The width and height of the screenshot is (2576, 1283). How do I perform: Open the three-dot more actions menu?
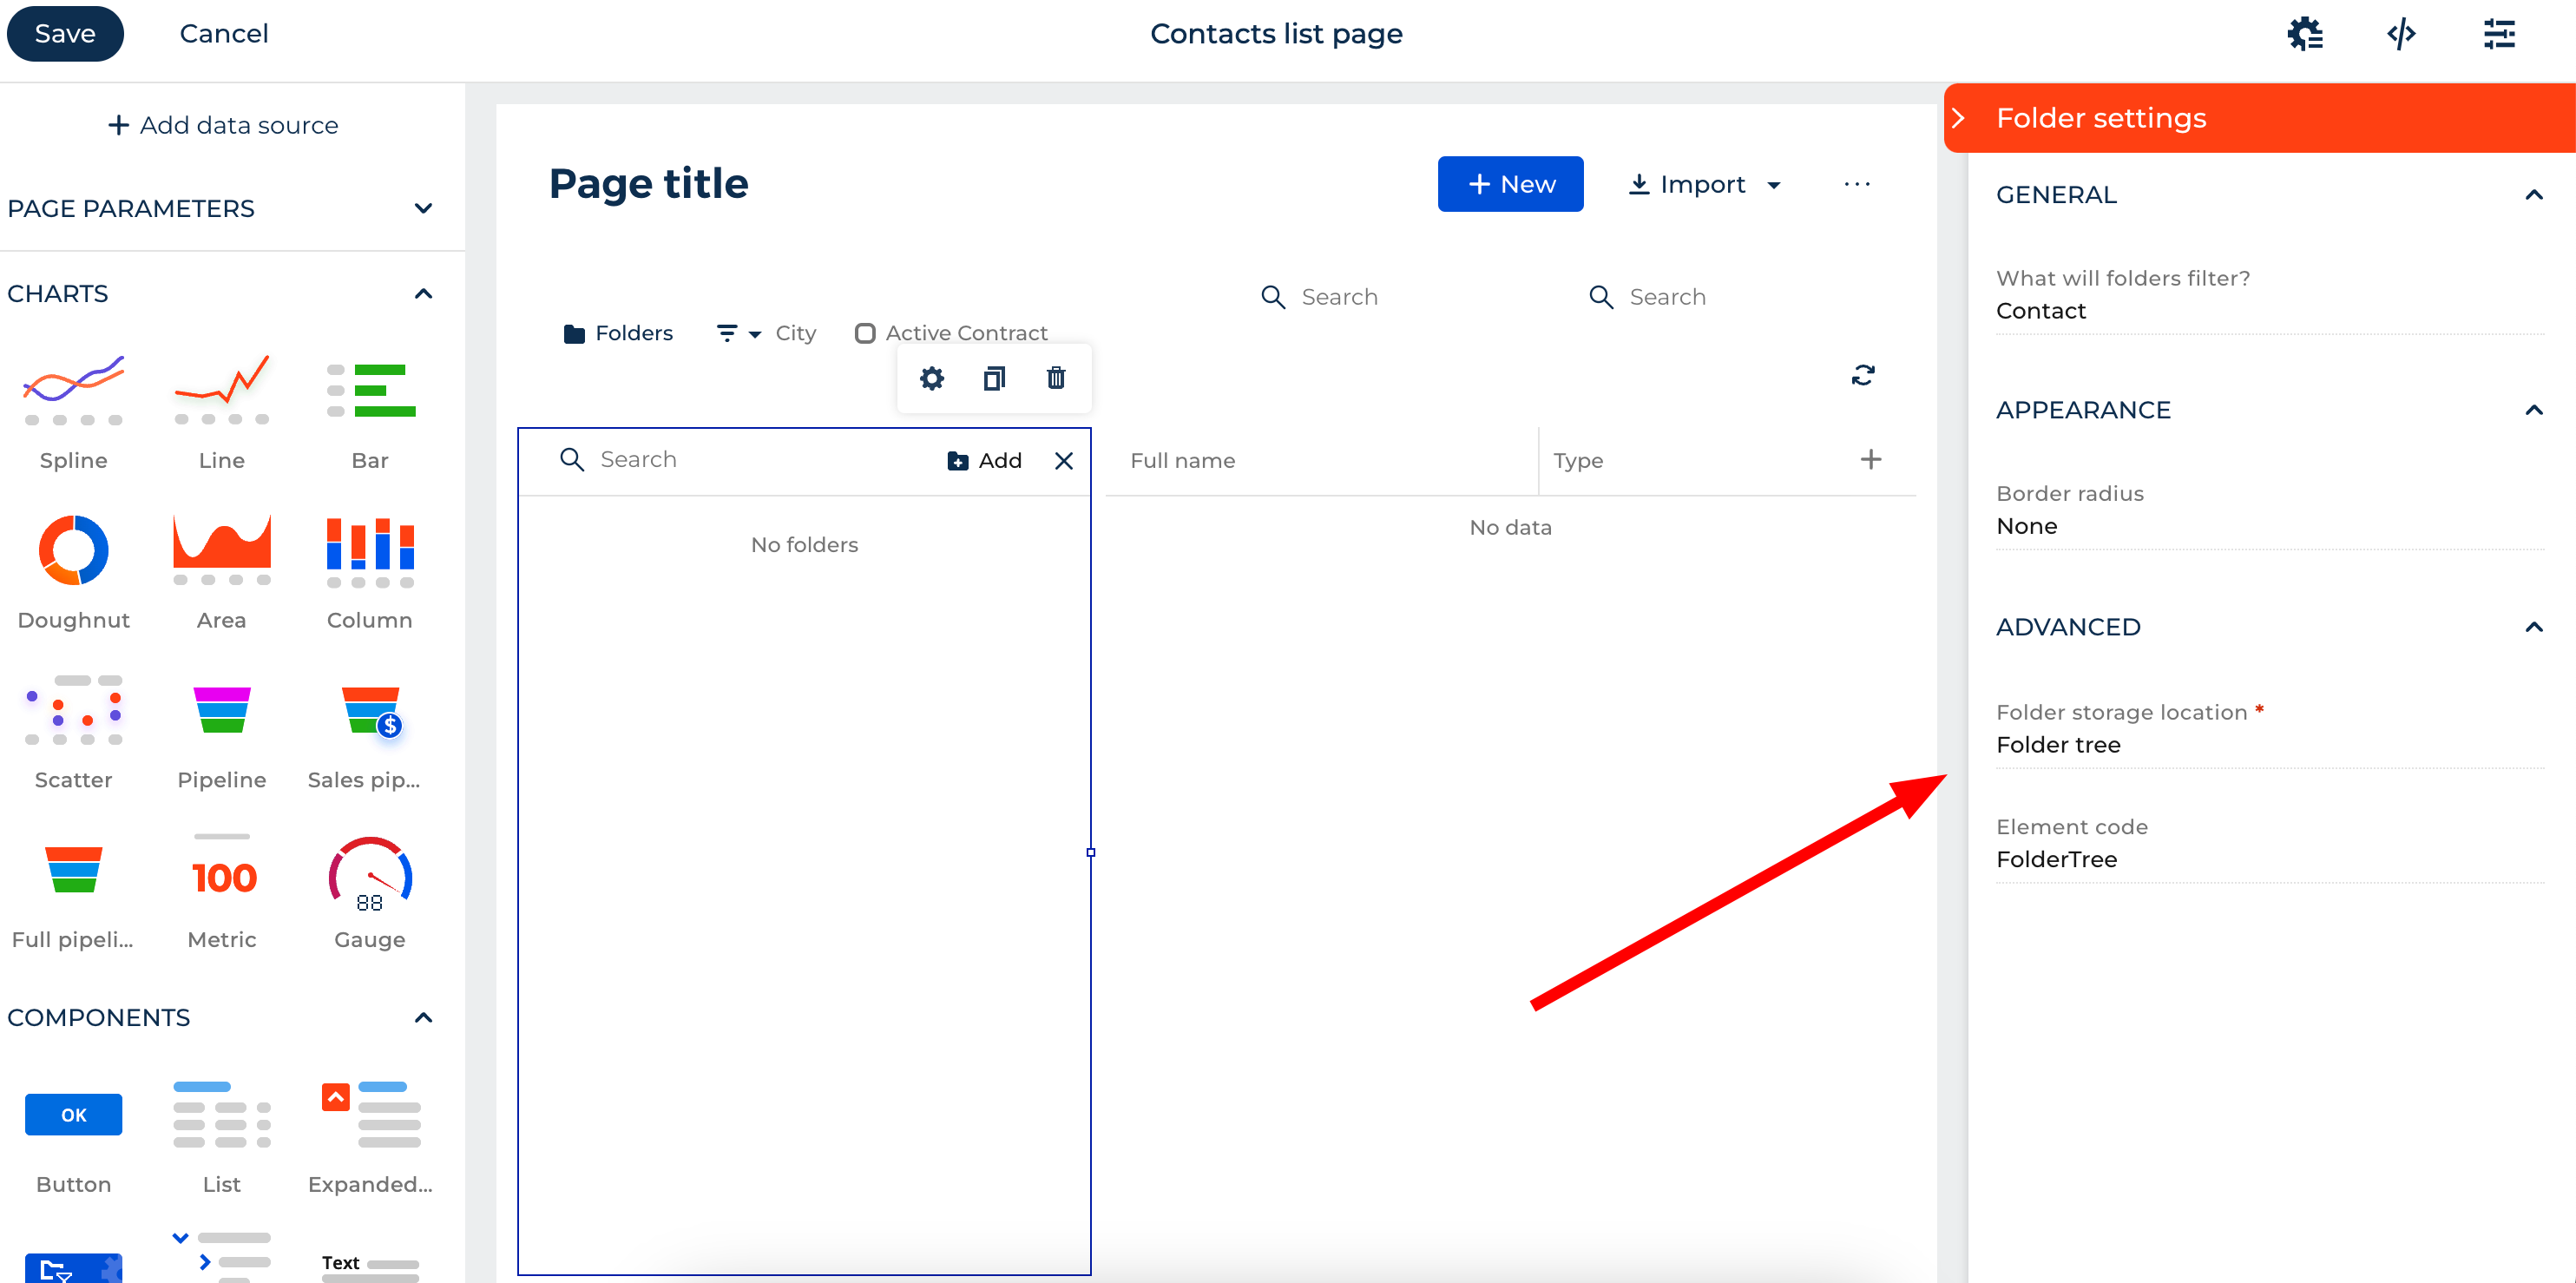[x=1856, y=184]
